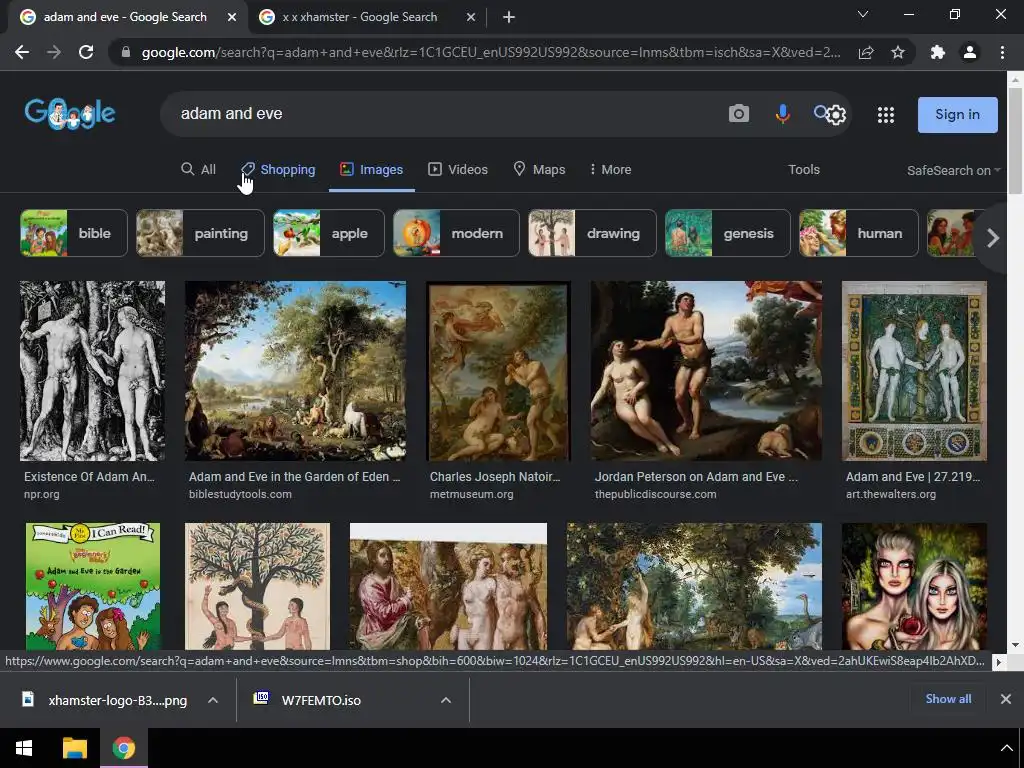
Task: Open the art.thewalters.org relief thumbnail
Action: 914,371
